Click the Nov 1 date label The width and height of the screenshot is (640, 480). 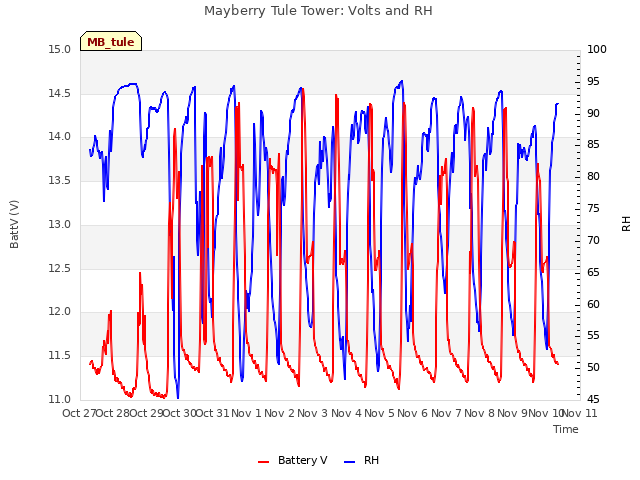point(246,413)
